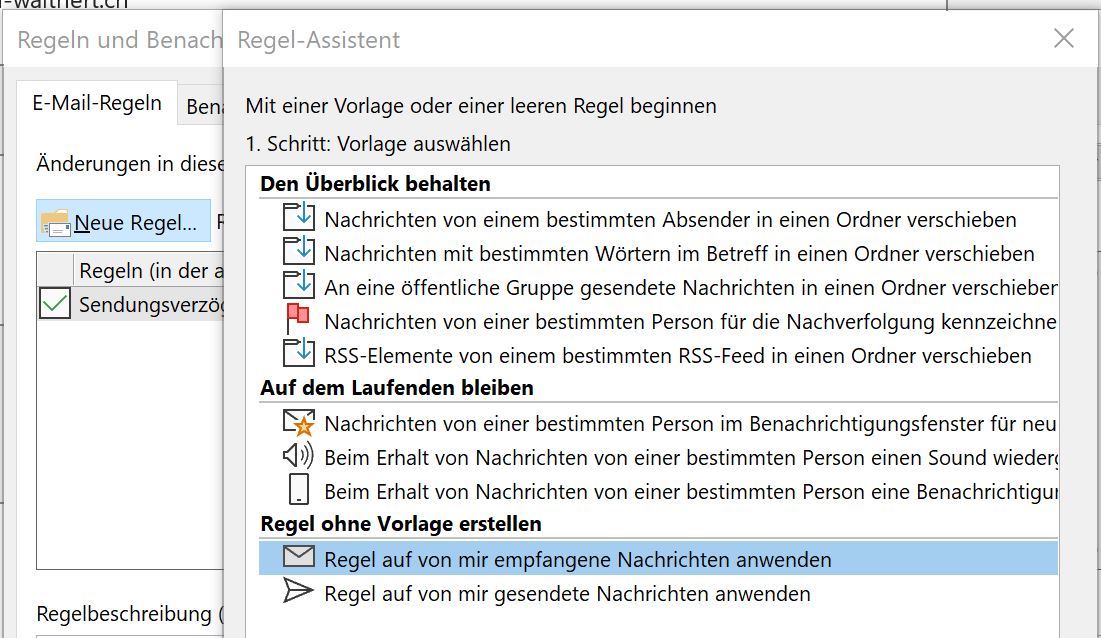Select 'Nachrichten mit bestimmten Wörtern im Betreff' template
The image size is (1101, 638).
point(658,253)
